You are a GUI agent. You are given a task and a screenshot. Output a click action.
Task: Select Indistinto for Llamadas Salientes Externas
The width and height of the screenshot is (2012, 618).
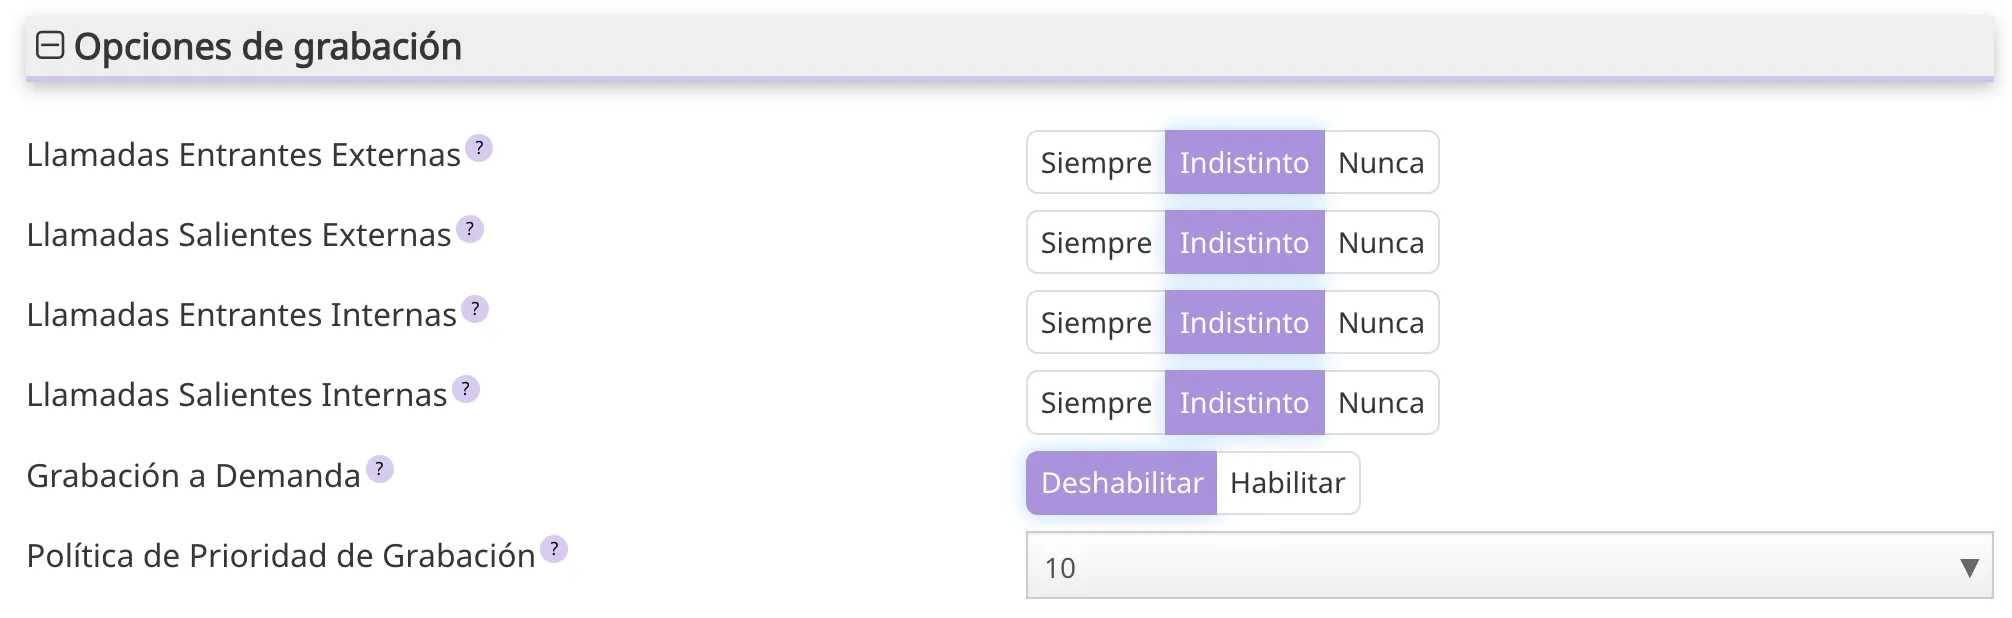click(x=1244, y=242)
